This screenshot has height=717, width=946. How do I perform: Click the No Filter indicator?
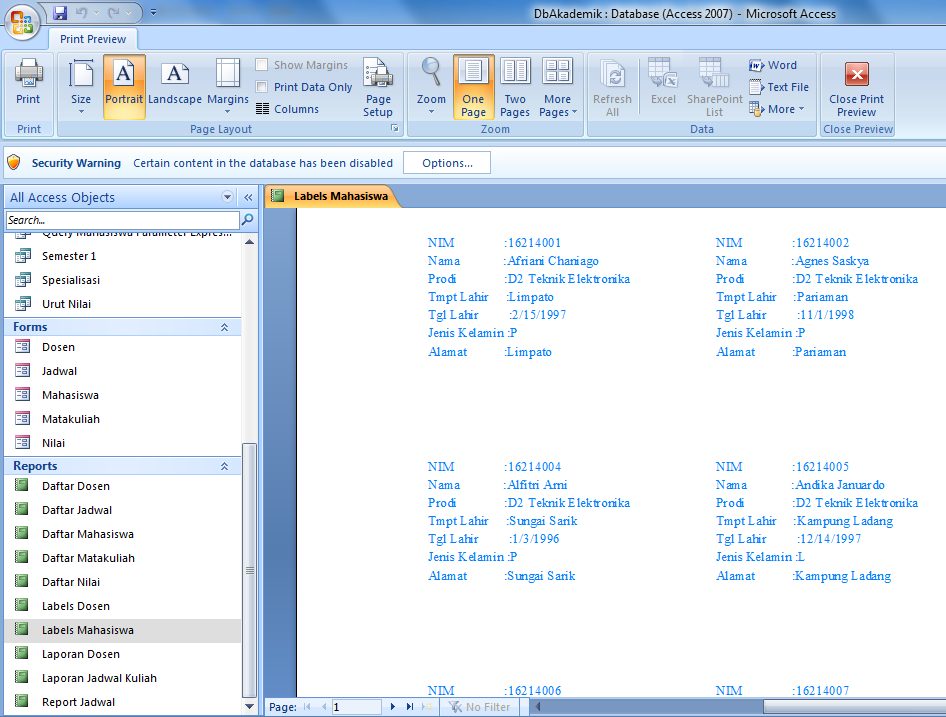pyautogui.click(x=480, y=707)
